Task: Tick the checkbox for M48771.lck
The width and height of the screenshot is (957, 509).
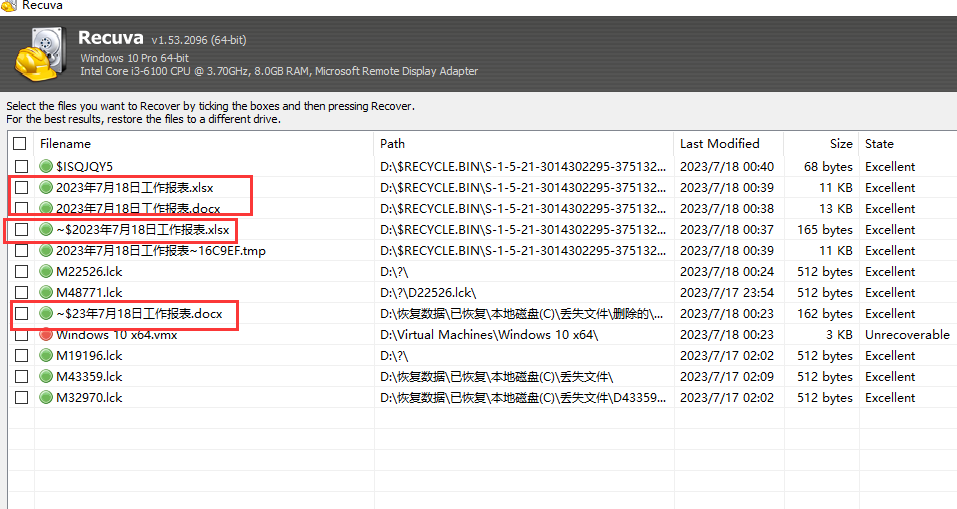Action: coord(21,292)
